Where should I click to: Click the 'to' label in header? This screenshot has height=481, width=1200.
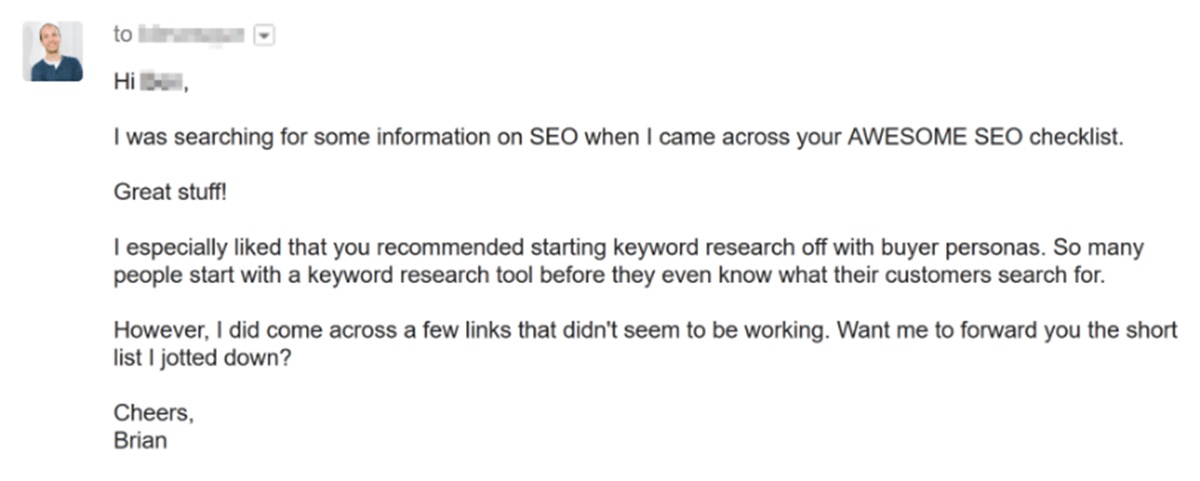pyautogui.click(x=122, y=35)
